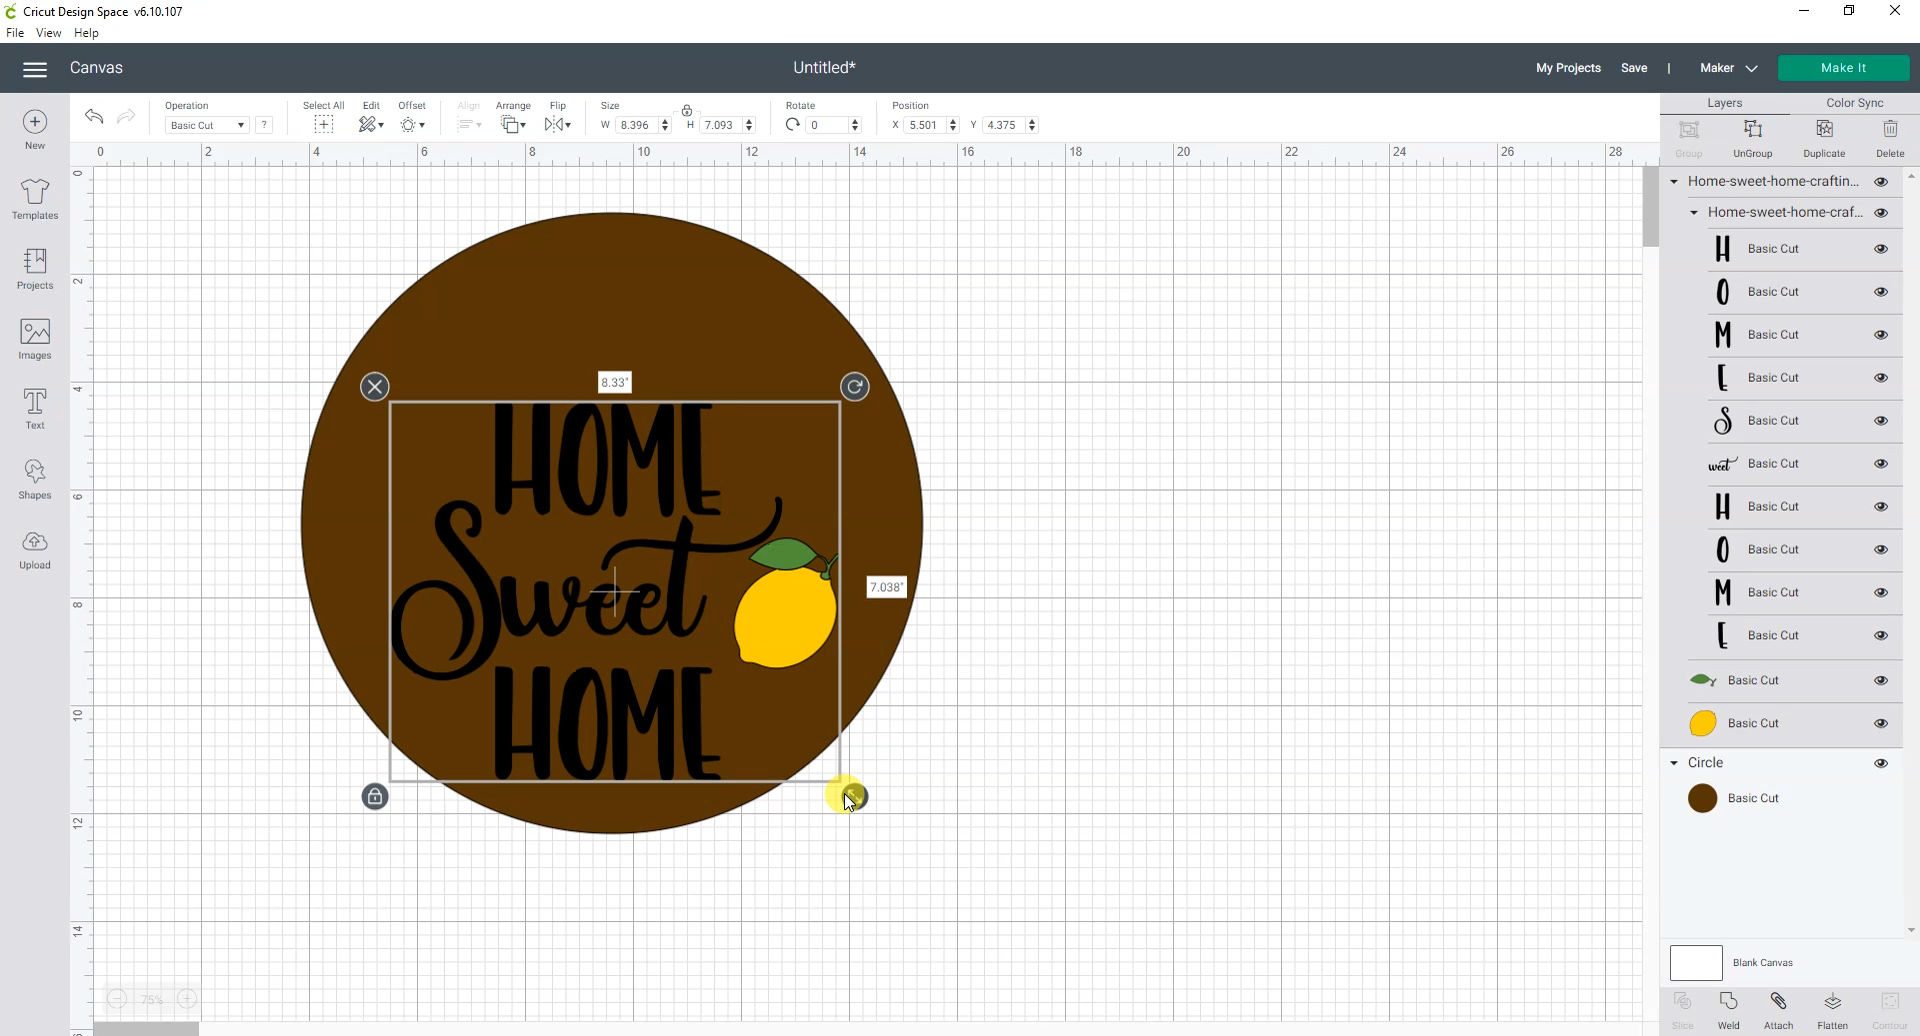Open the Edit dropdown

(x=371, y=124)
